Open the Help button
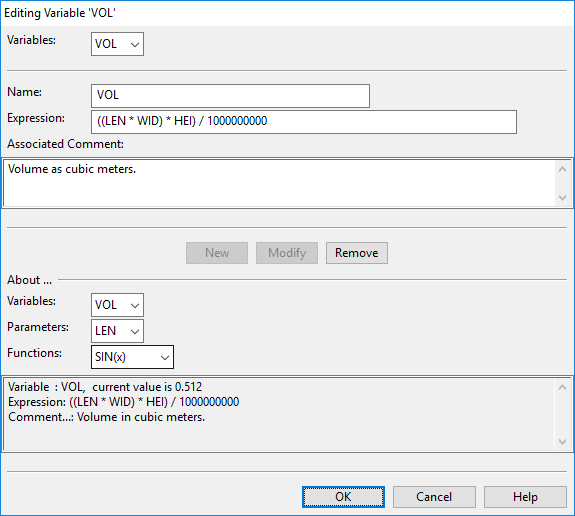Image resolution: width=575 pixels, height=516 pixels. 525,497
